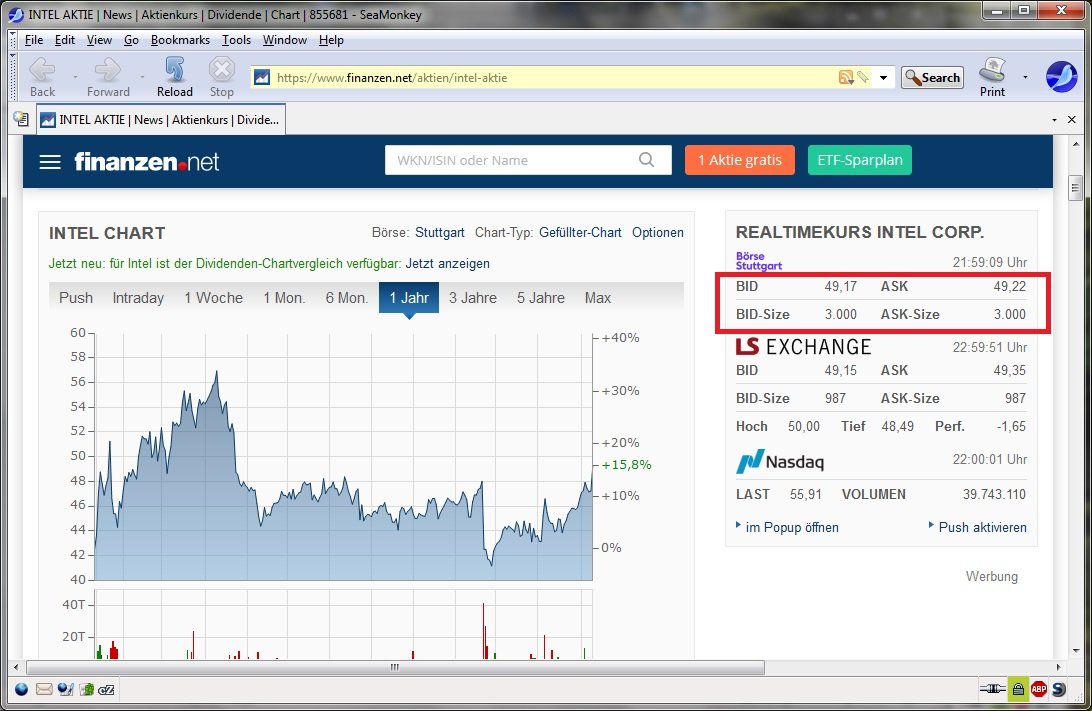
Task: Click the Nasdaq logo
Action: click(x=780, y=461)
